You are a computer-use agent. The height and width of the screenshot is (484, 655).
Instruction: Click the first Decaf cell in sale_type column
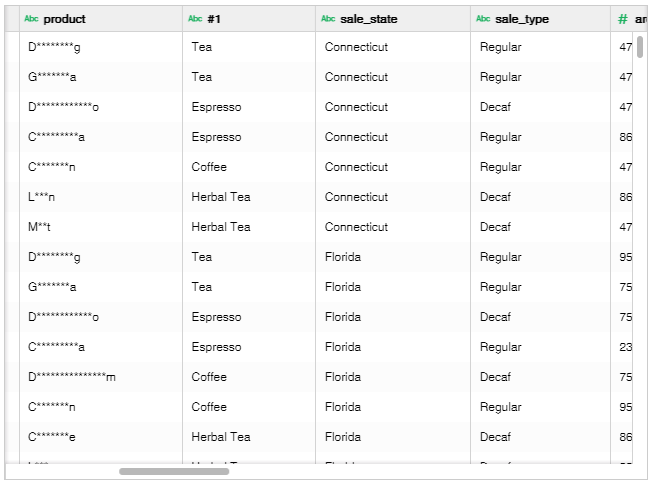tap(495, 107)
